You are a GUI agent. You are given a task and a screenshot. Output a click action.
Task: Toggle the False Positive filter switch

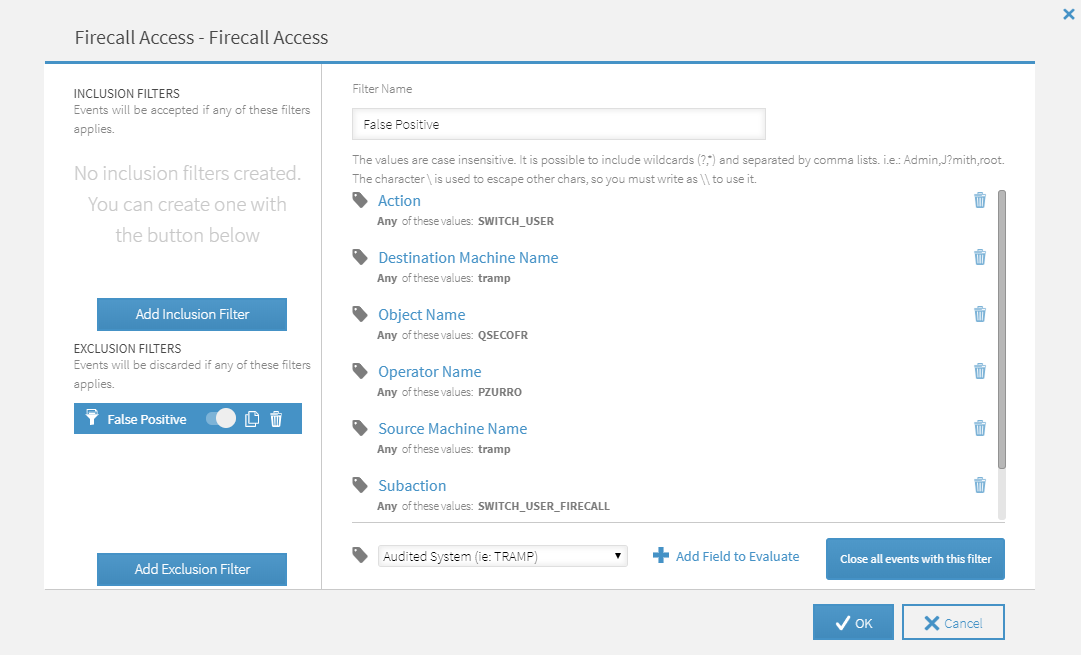pyautogui.click(x=221, y=419)
